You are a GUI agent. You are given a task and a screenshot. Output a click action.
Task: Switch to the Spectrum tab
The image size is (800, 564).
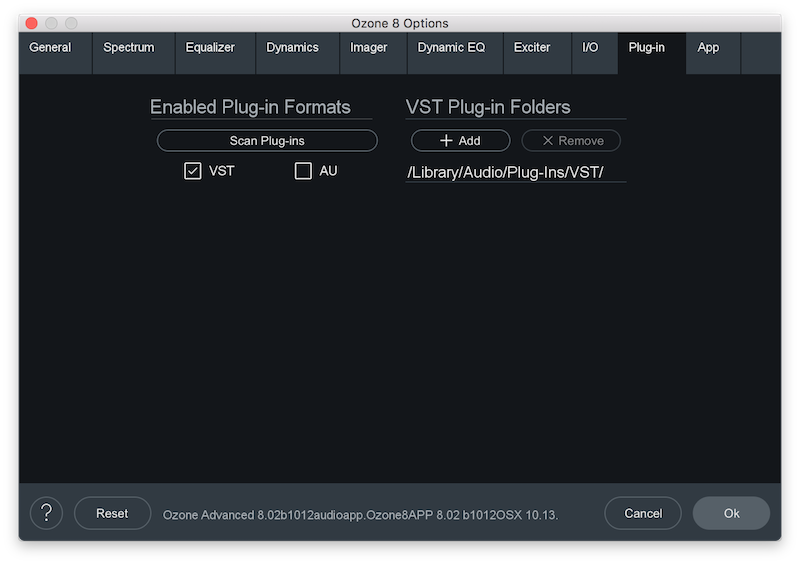click(x=134, y=53)
